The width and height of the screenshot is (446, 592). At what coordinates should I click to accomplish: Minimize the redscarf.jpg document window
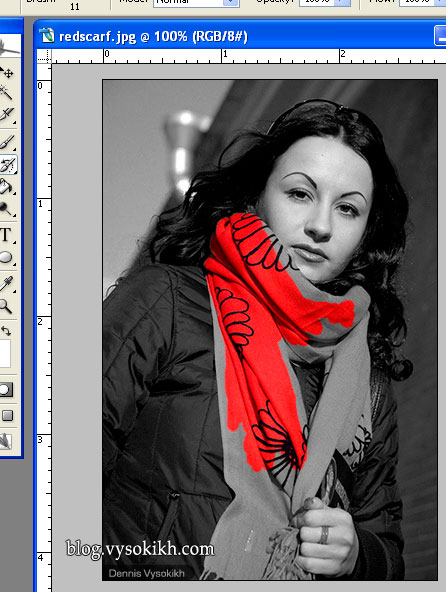tap(440, 35)
